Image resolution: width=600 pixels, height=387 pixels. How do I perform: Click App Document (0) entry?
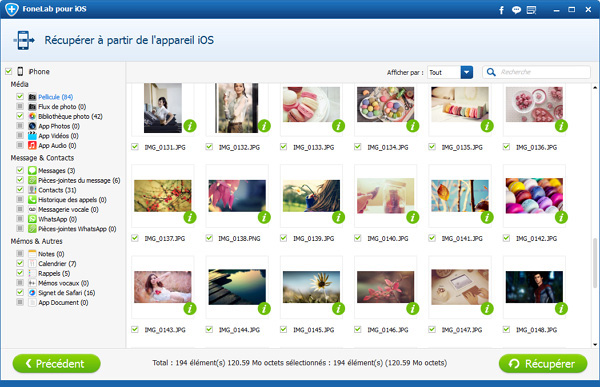coord(63,302)
